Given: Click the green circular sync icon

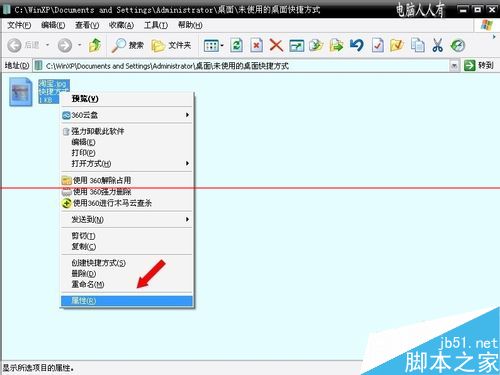Looking at the screenshot, I should pos(458,45).
